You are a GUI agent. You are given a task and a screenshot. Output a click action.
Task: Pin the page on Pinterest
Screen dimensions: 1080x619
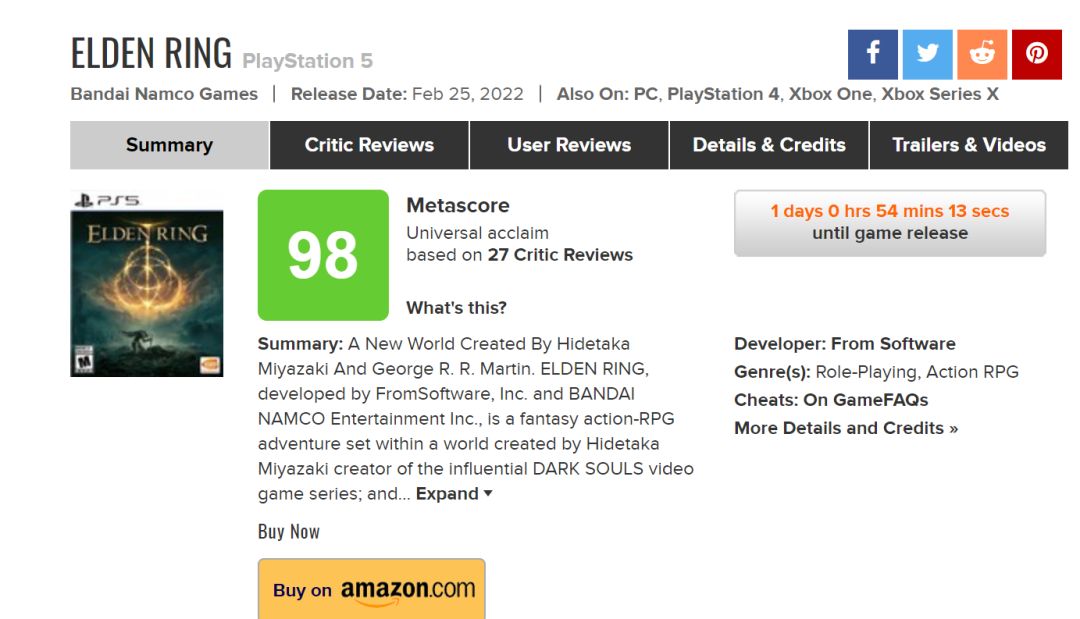click(x=1037, y=54)
